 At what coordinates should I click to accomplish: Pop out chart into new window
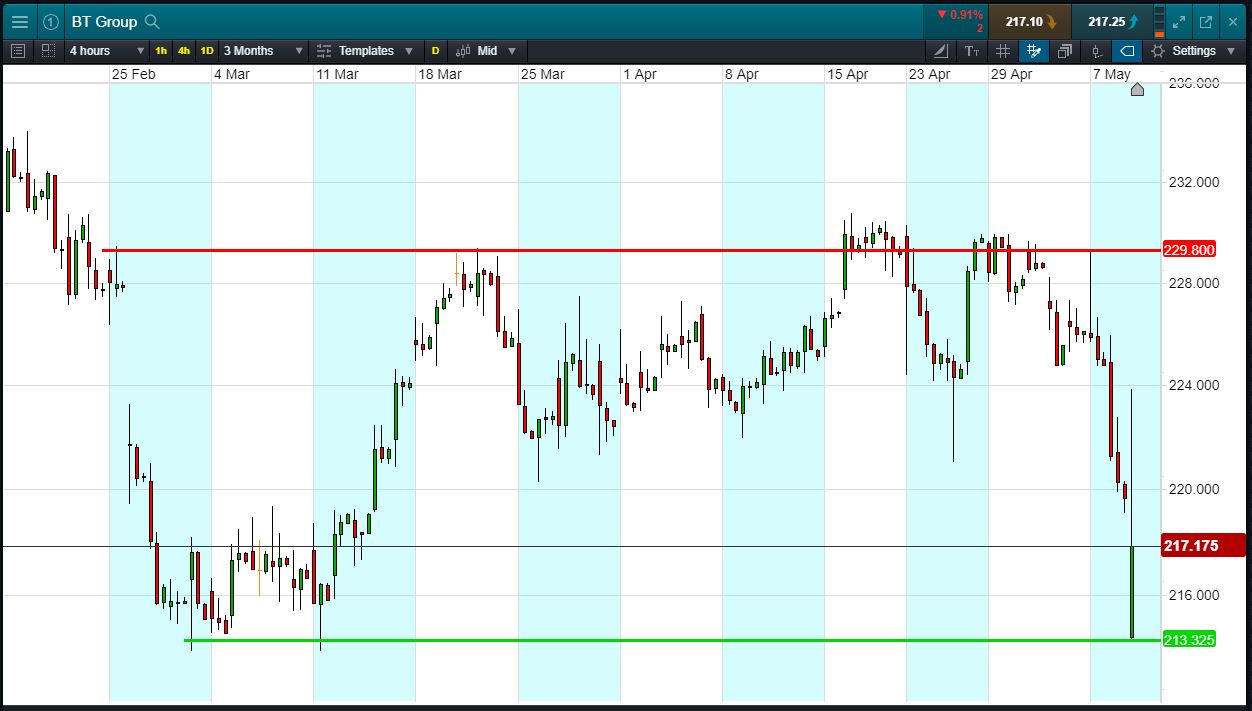pyautogui.click(x=1205, y=21)
